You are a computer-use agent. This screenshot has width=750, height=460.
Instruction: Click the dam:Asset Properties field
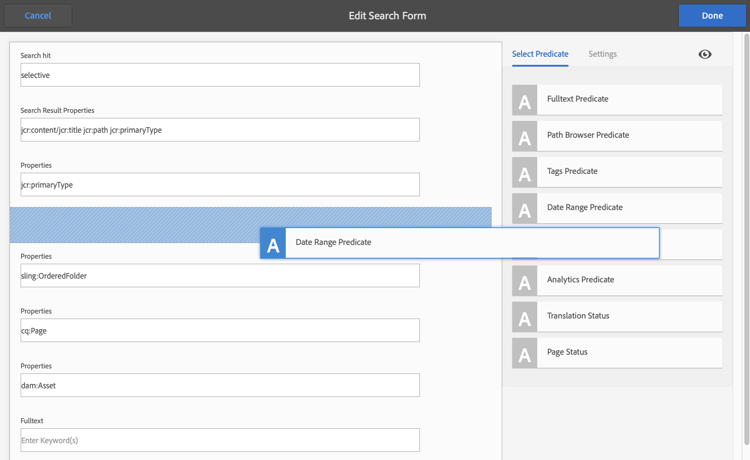220,385
